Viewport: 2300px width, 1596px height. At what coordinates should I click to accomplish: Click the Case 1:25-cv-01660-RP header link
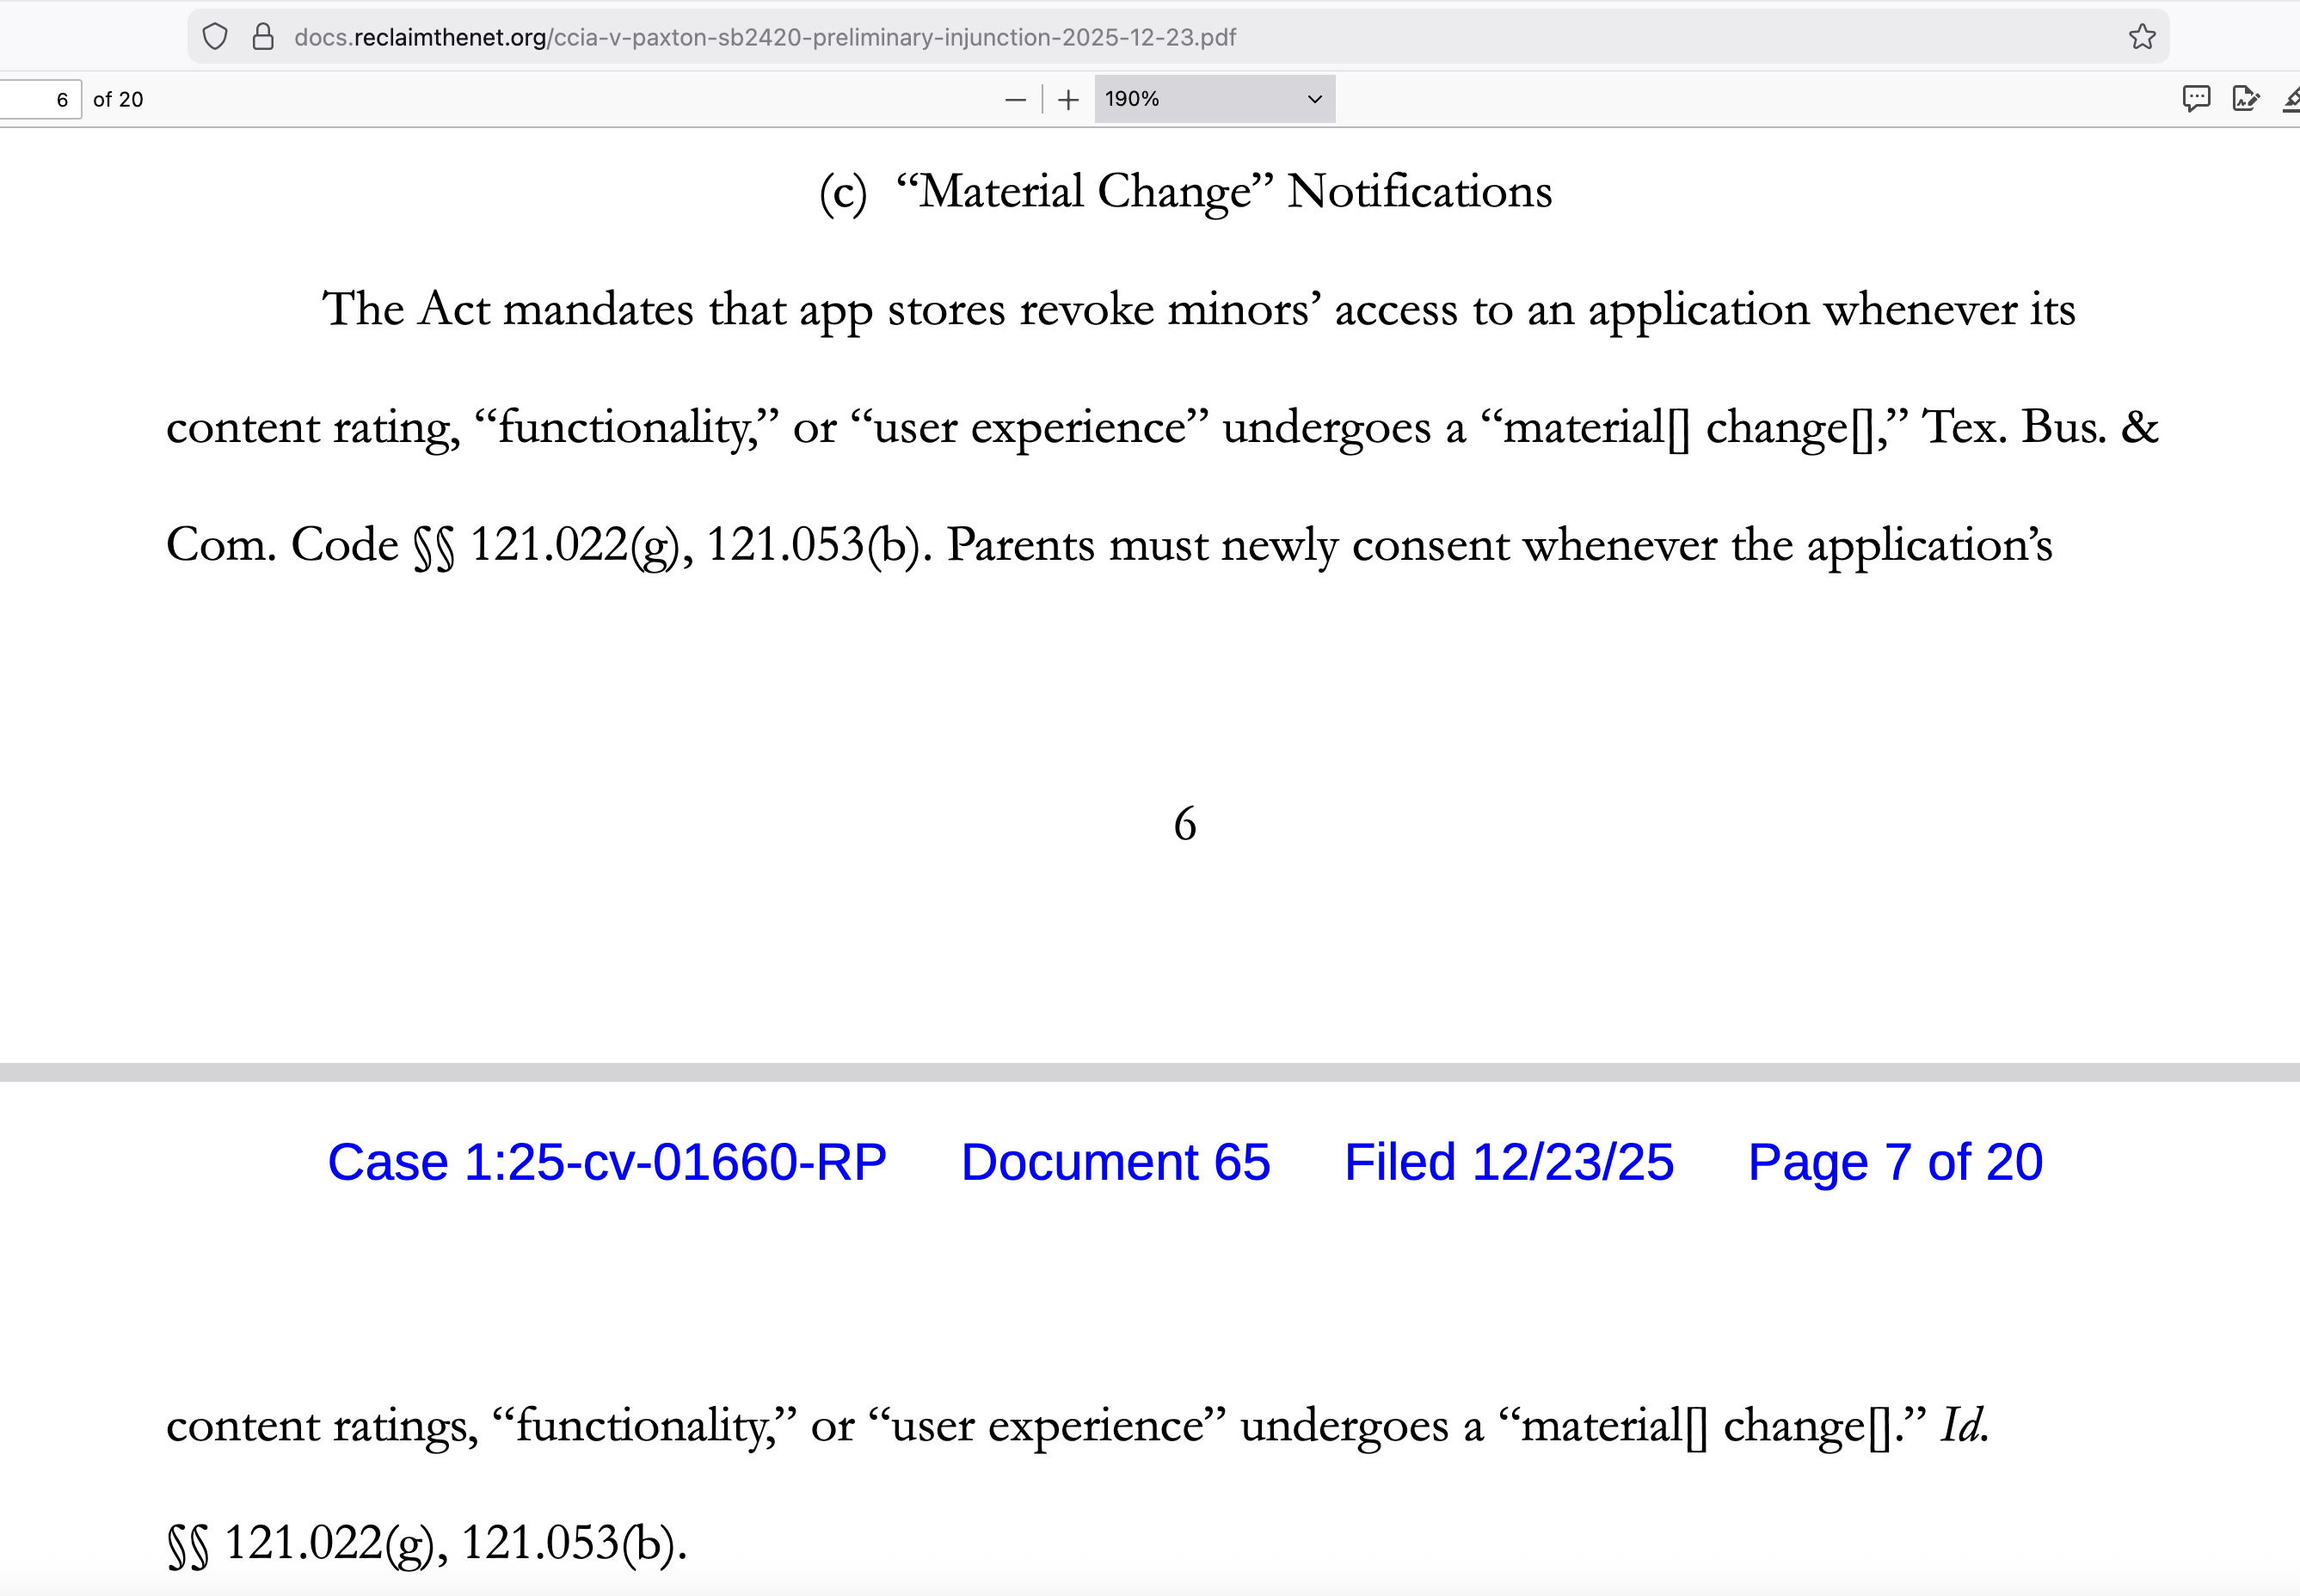pos(607,1162)
